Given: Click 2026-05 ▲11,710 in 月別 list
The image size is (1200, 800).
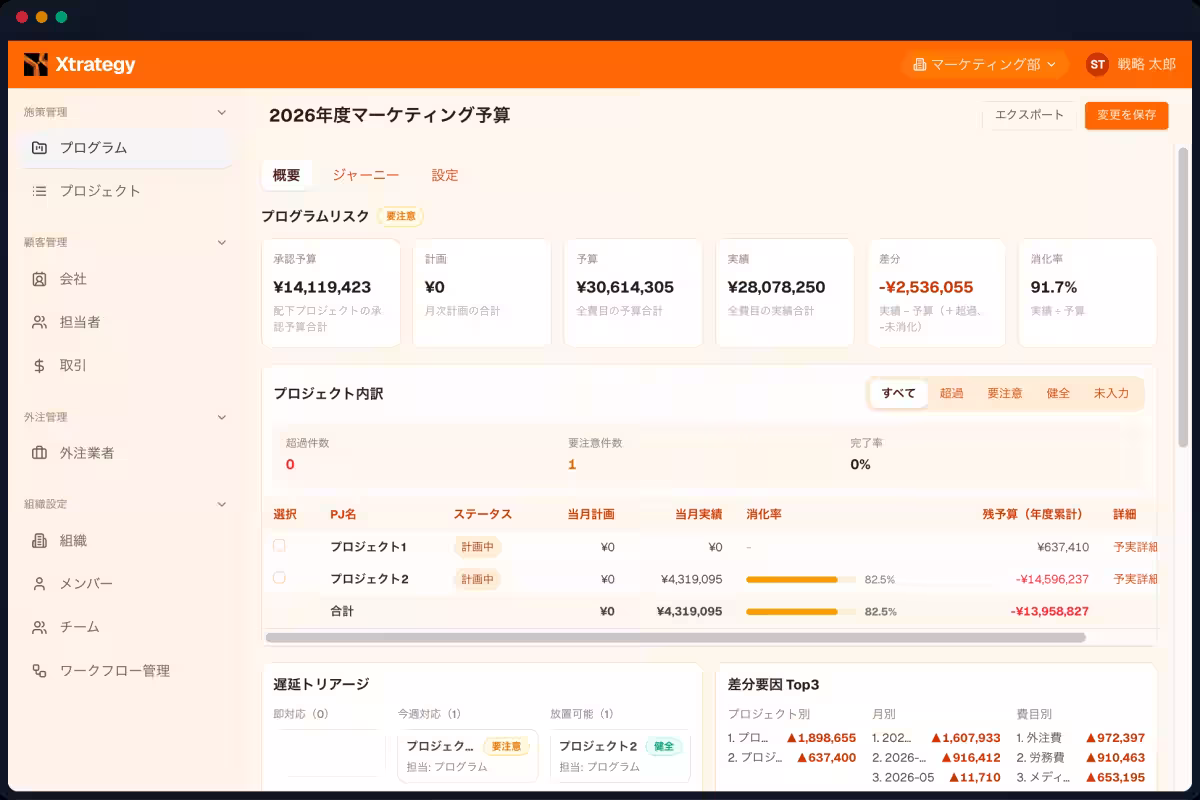Looking at the screenshot, I should 936,778.
